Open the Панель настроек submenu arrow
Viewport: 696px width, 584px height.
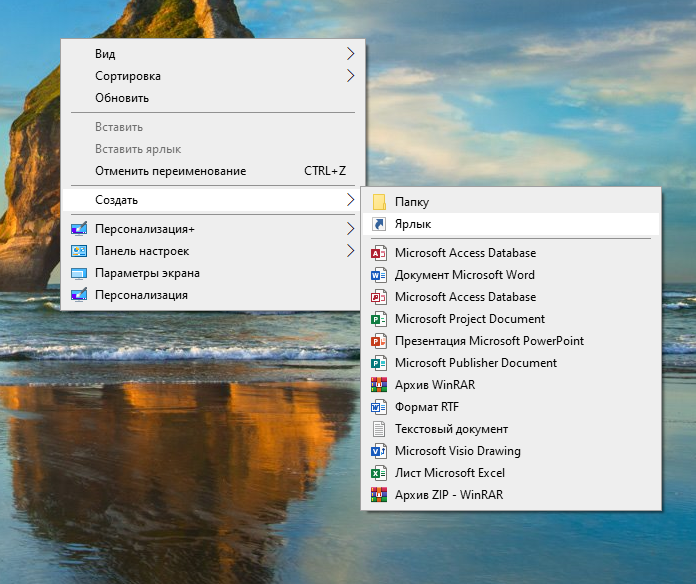350,251
